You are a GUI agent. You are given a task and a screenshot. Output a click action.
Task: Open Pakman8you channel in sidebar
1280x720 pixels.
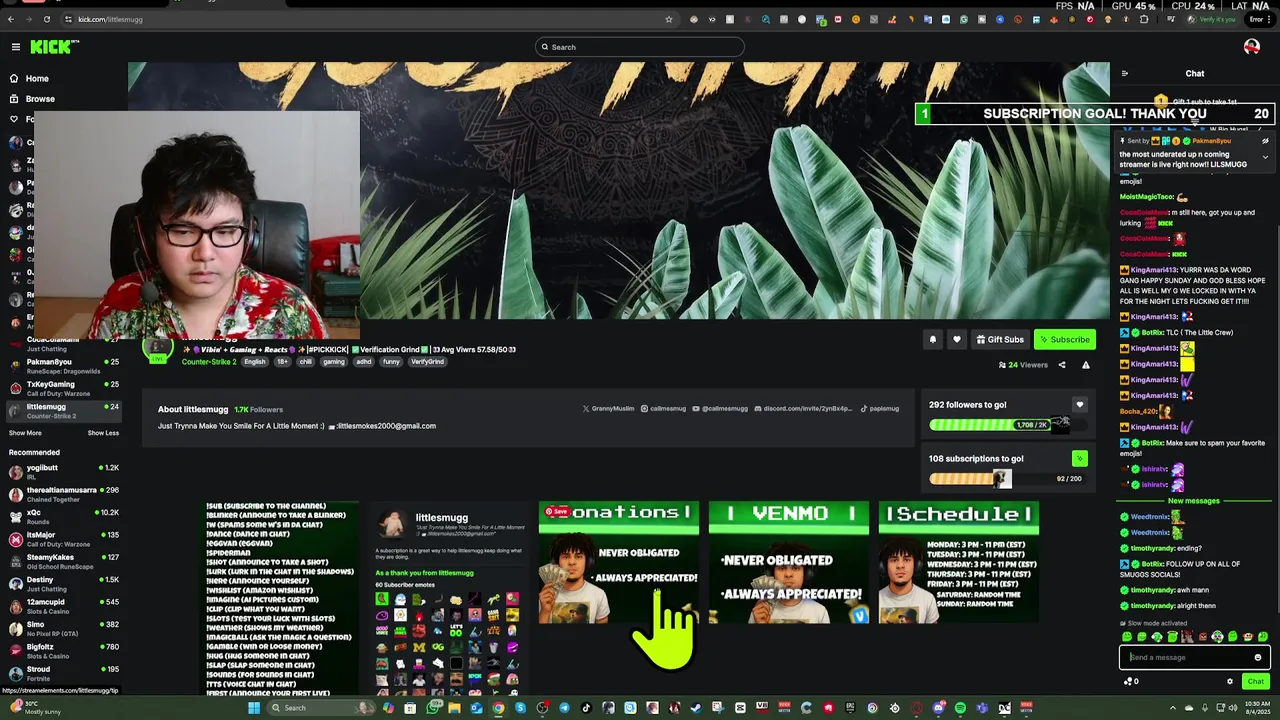point(63,366)
